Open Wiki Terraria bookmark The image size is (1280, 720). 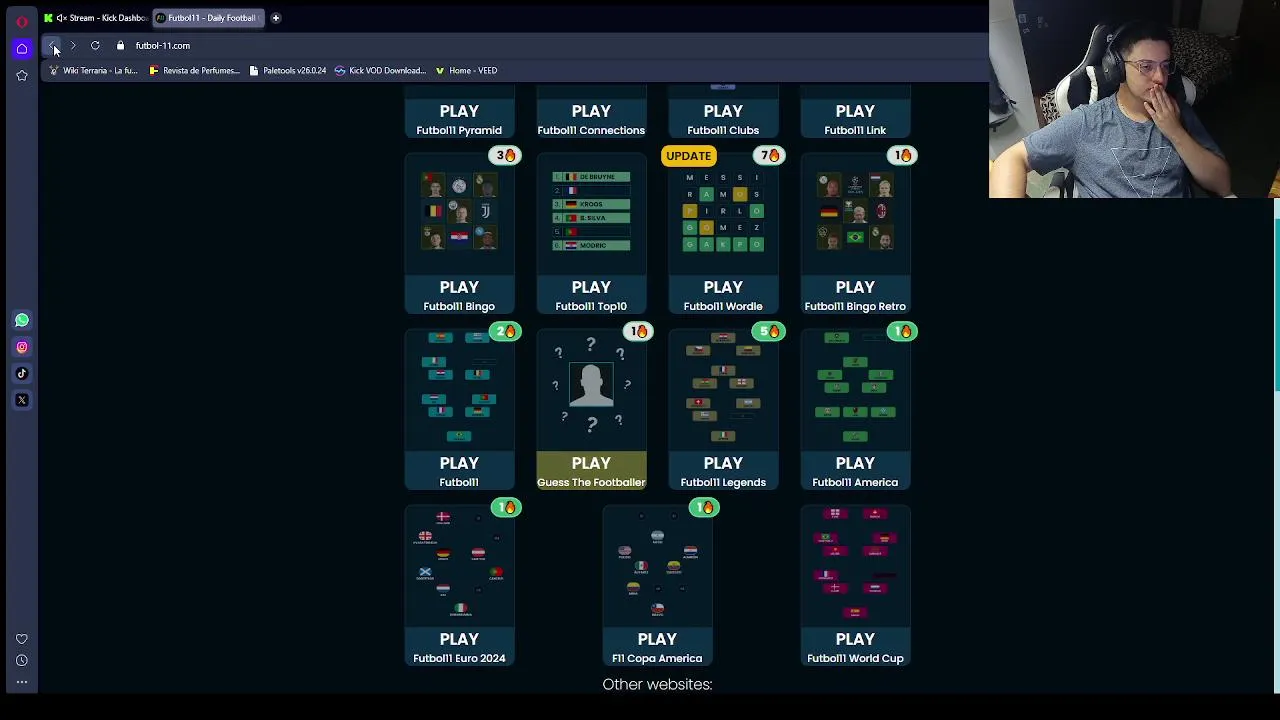(93, 71)
